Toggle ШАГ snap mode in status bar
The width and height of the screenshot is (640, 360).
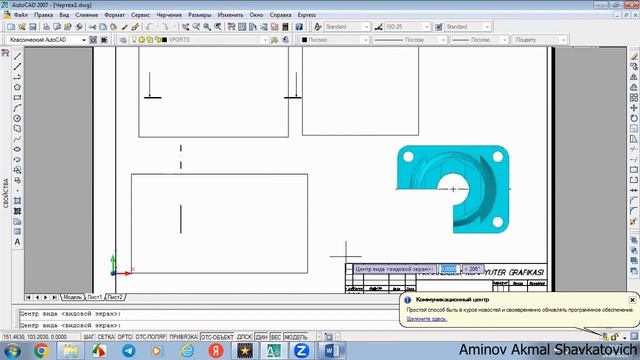[x=89, y=337]
